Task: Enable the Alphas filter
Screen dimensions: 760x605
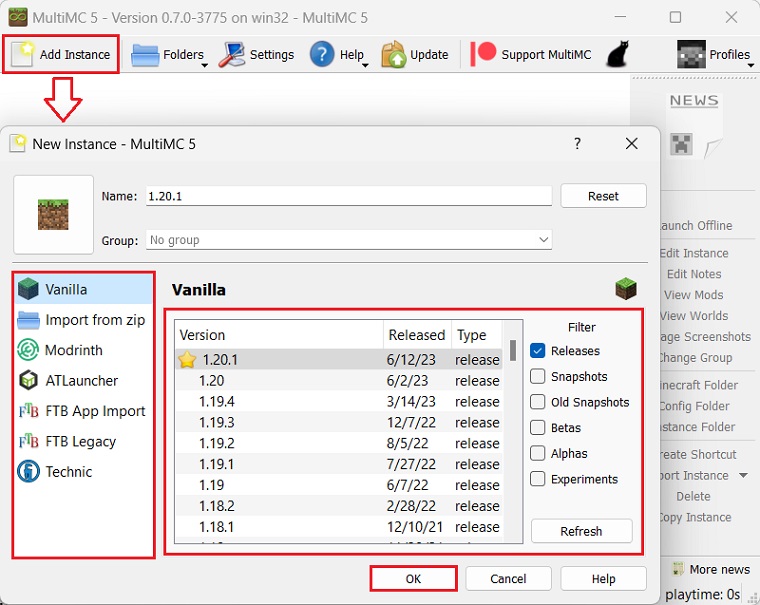Action: tap(538, 453)
